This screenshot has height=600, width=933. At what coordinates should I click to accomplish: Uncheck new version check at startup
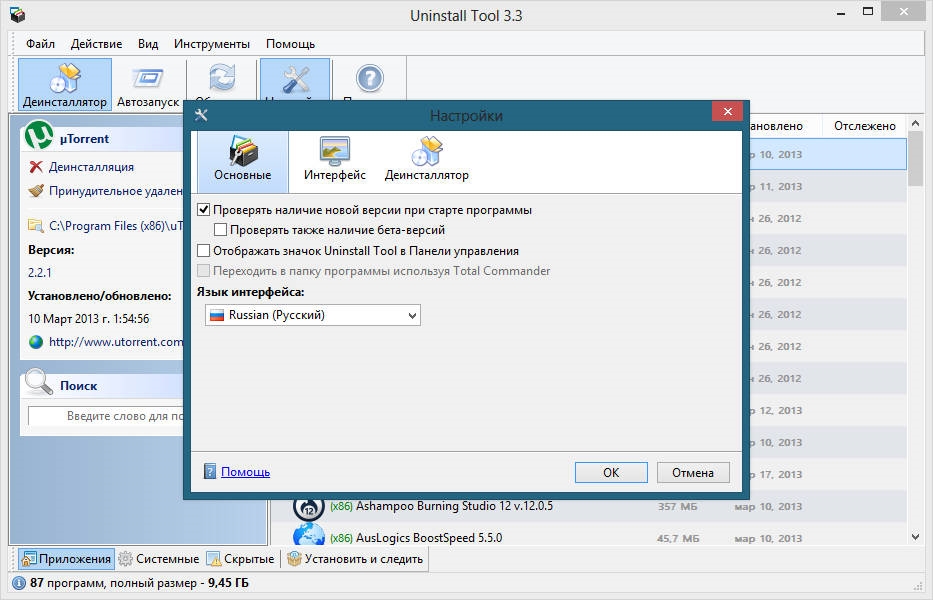(x=203, y=210)
